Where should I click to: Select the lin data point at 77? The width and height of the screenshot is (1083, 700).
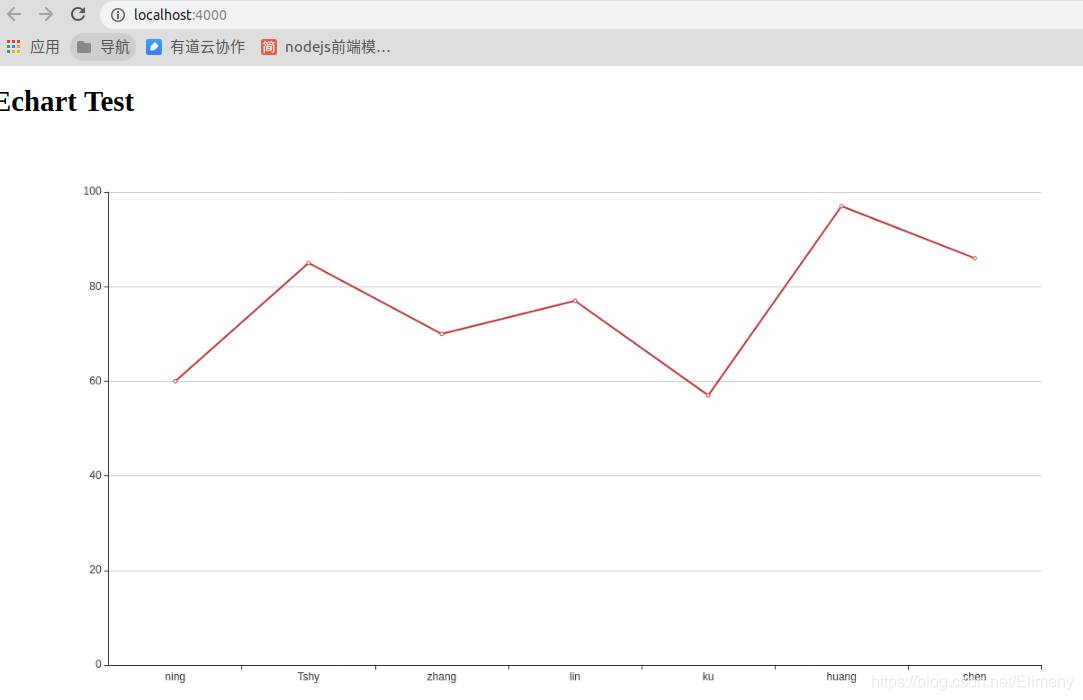coord(575,301)
